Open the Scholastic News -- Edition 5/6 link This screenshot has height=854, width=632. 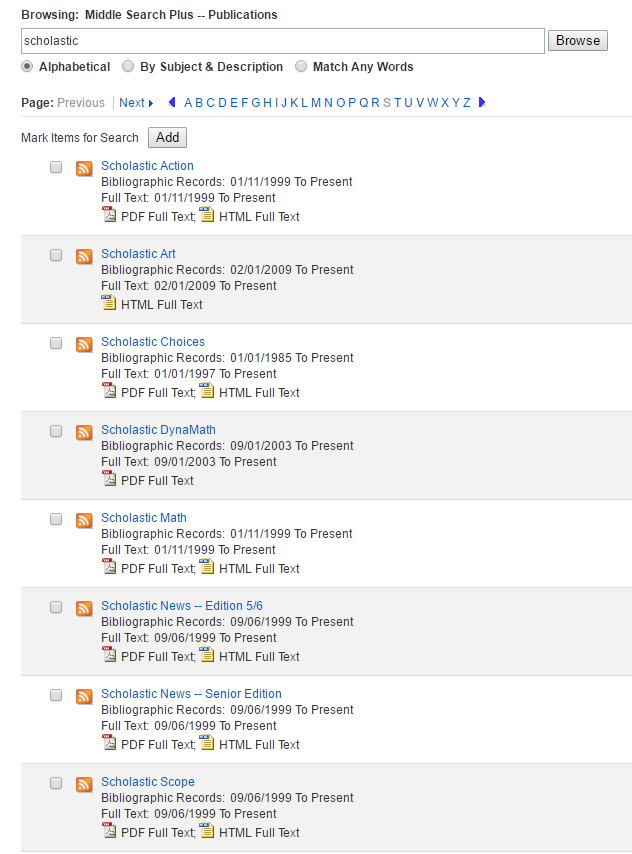pyautogui.click(x=182, y=606)
